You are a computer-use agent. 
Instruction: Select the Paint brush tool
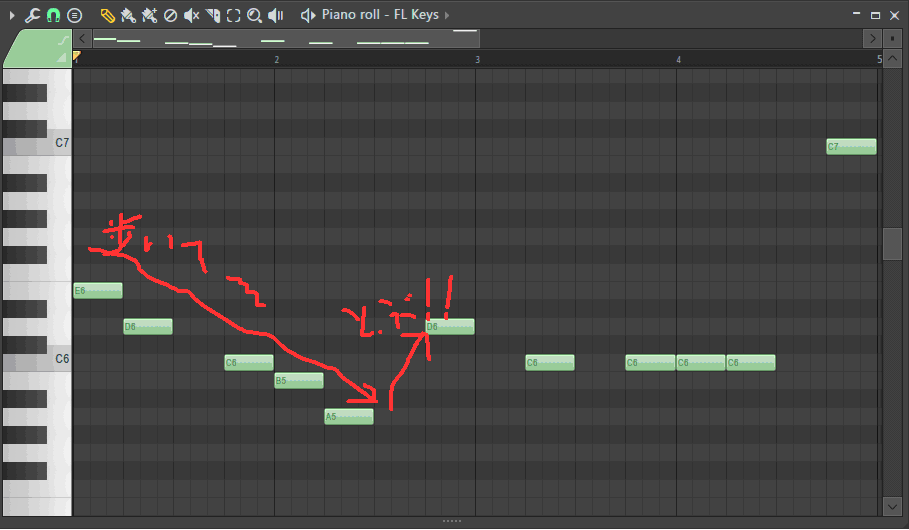click(x=128, y=15)
